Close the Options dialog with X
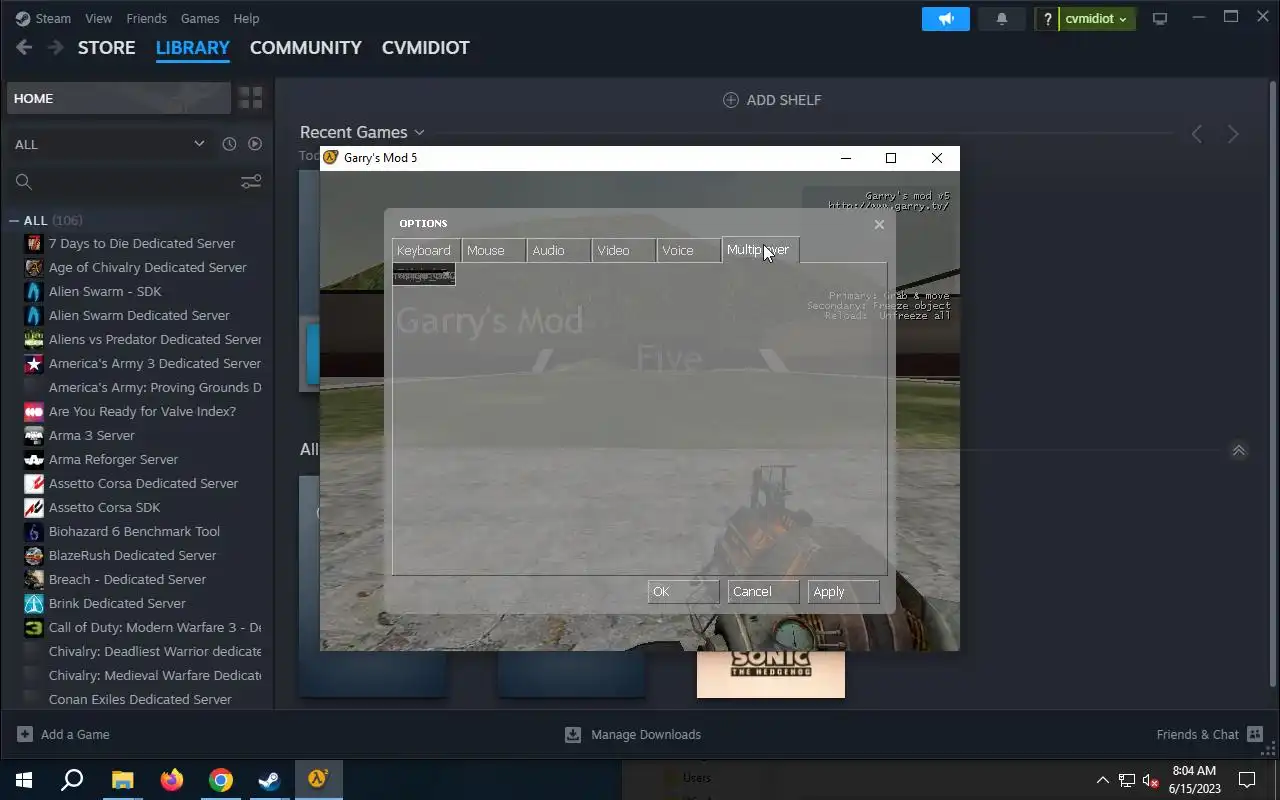The width and height of the screenshot is (1280, 800). pos(879,224)
